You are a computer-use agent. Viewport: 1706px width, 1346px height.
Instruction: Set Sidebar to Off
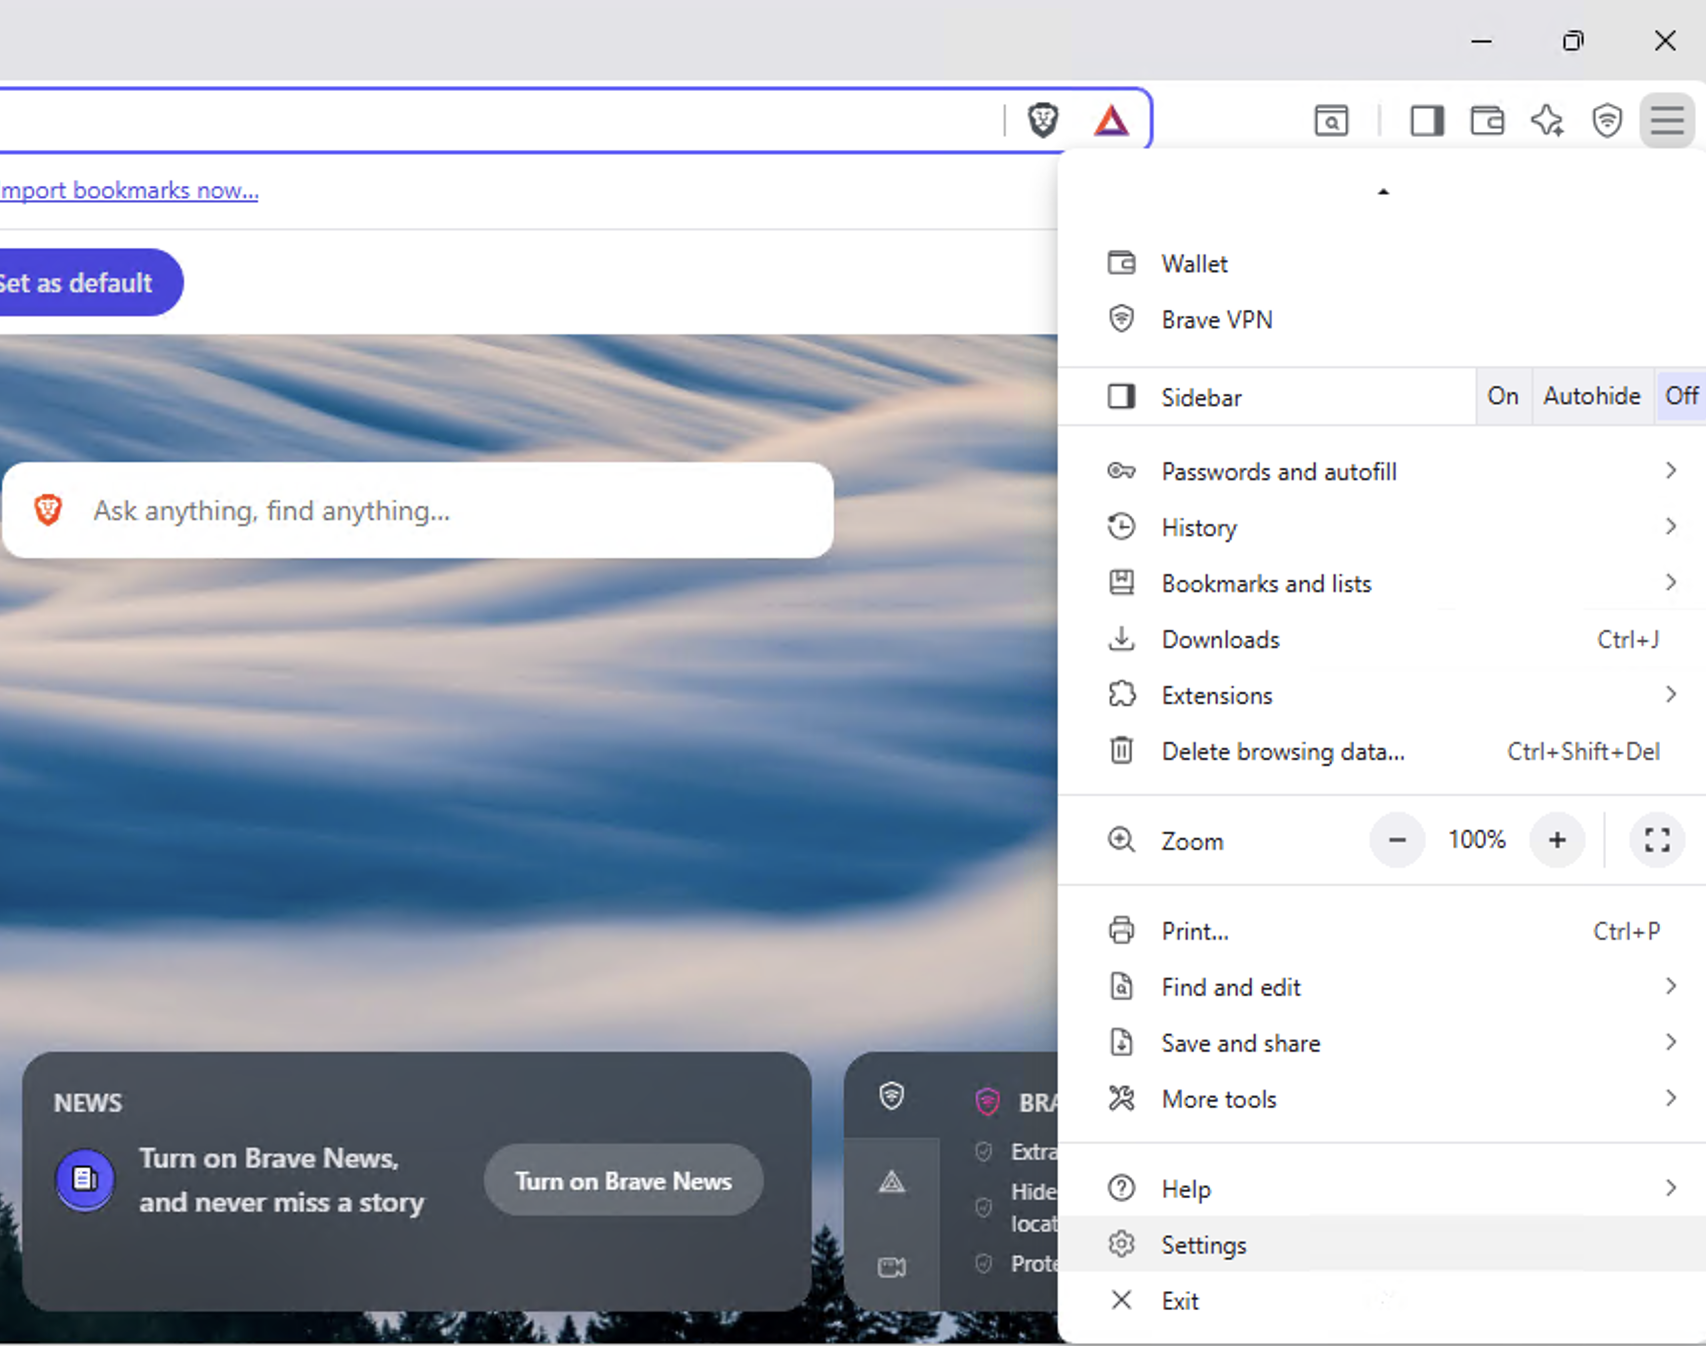tap(1681, 396)
